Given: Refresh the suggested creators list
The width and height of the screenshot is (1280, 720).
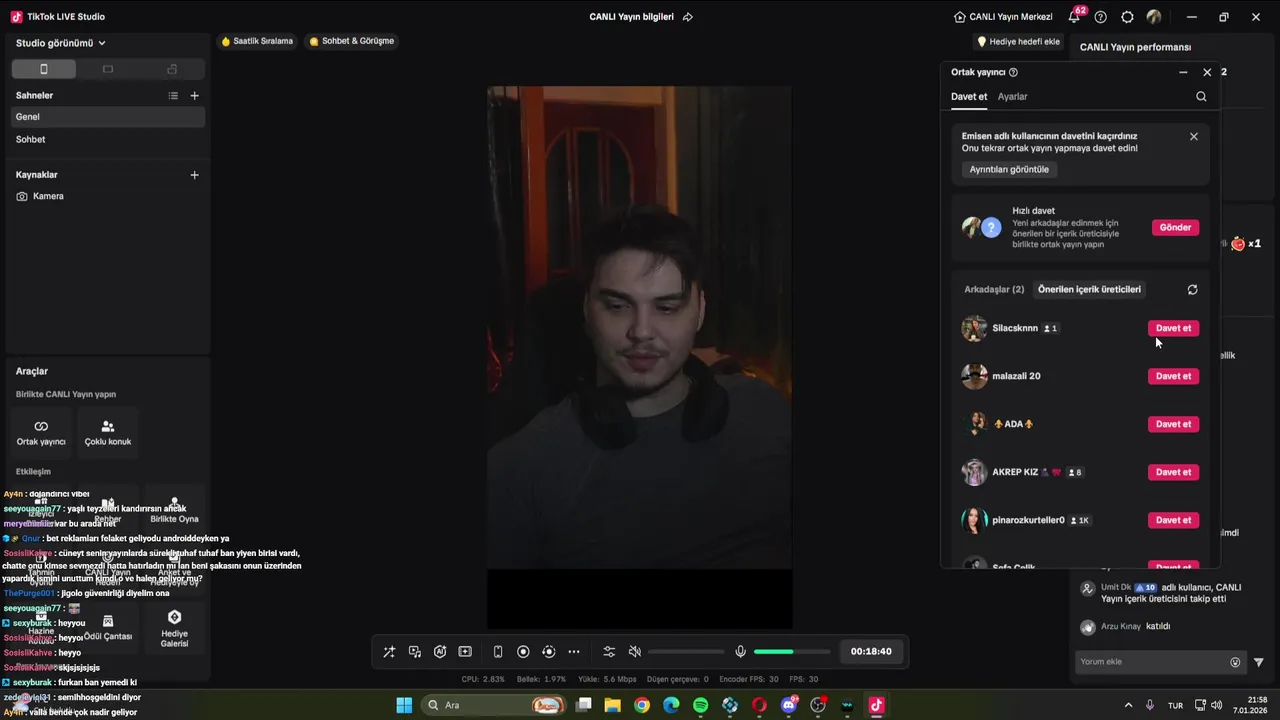Looking at the screenshot, I should [1192, 290].
